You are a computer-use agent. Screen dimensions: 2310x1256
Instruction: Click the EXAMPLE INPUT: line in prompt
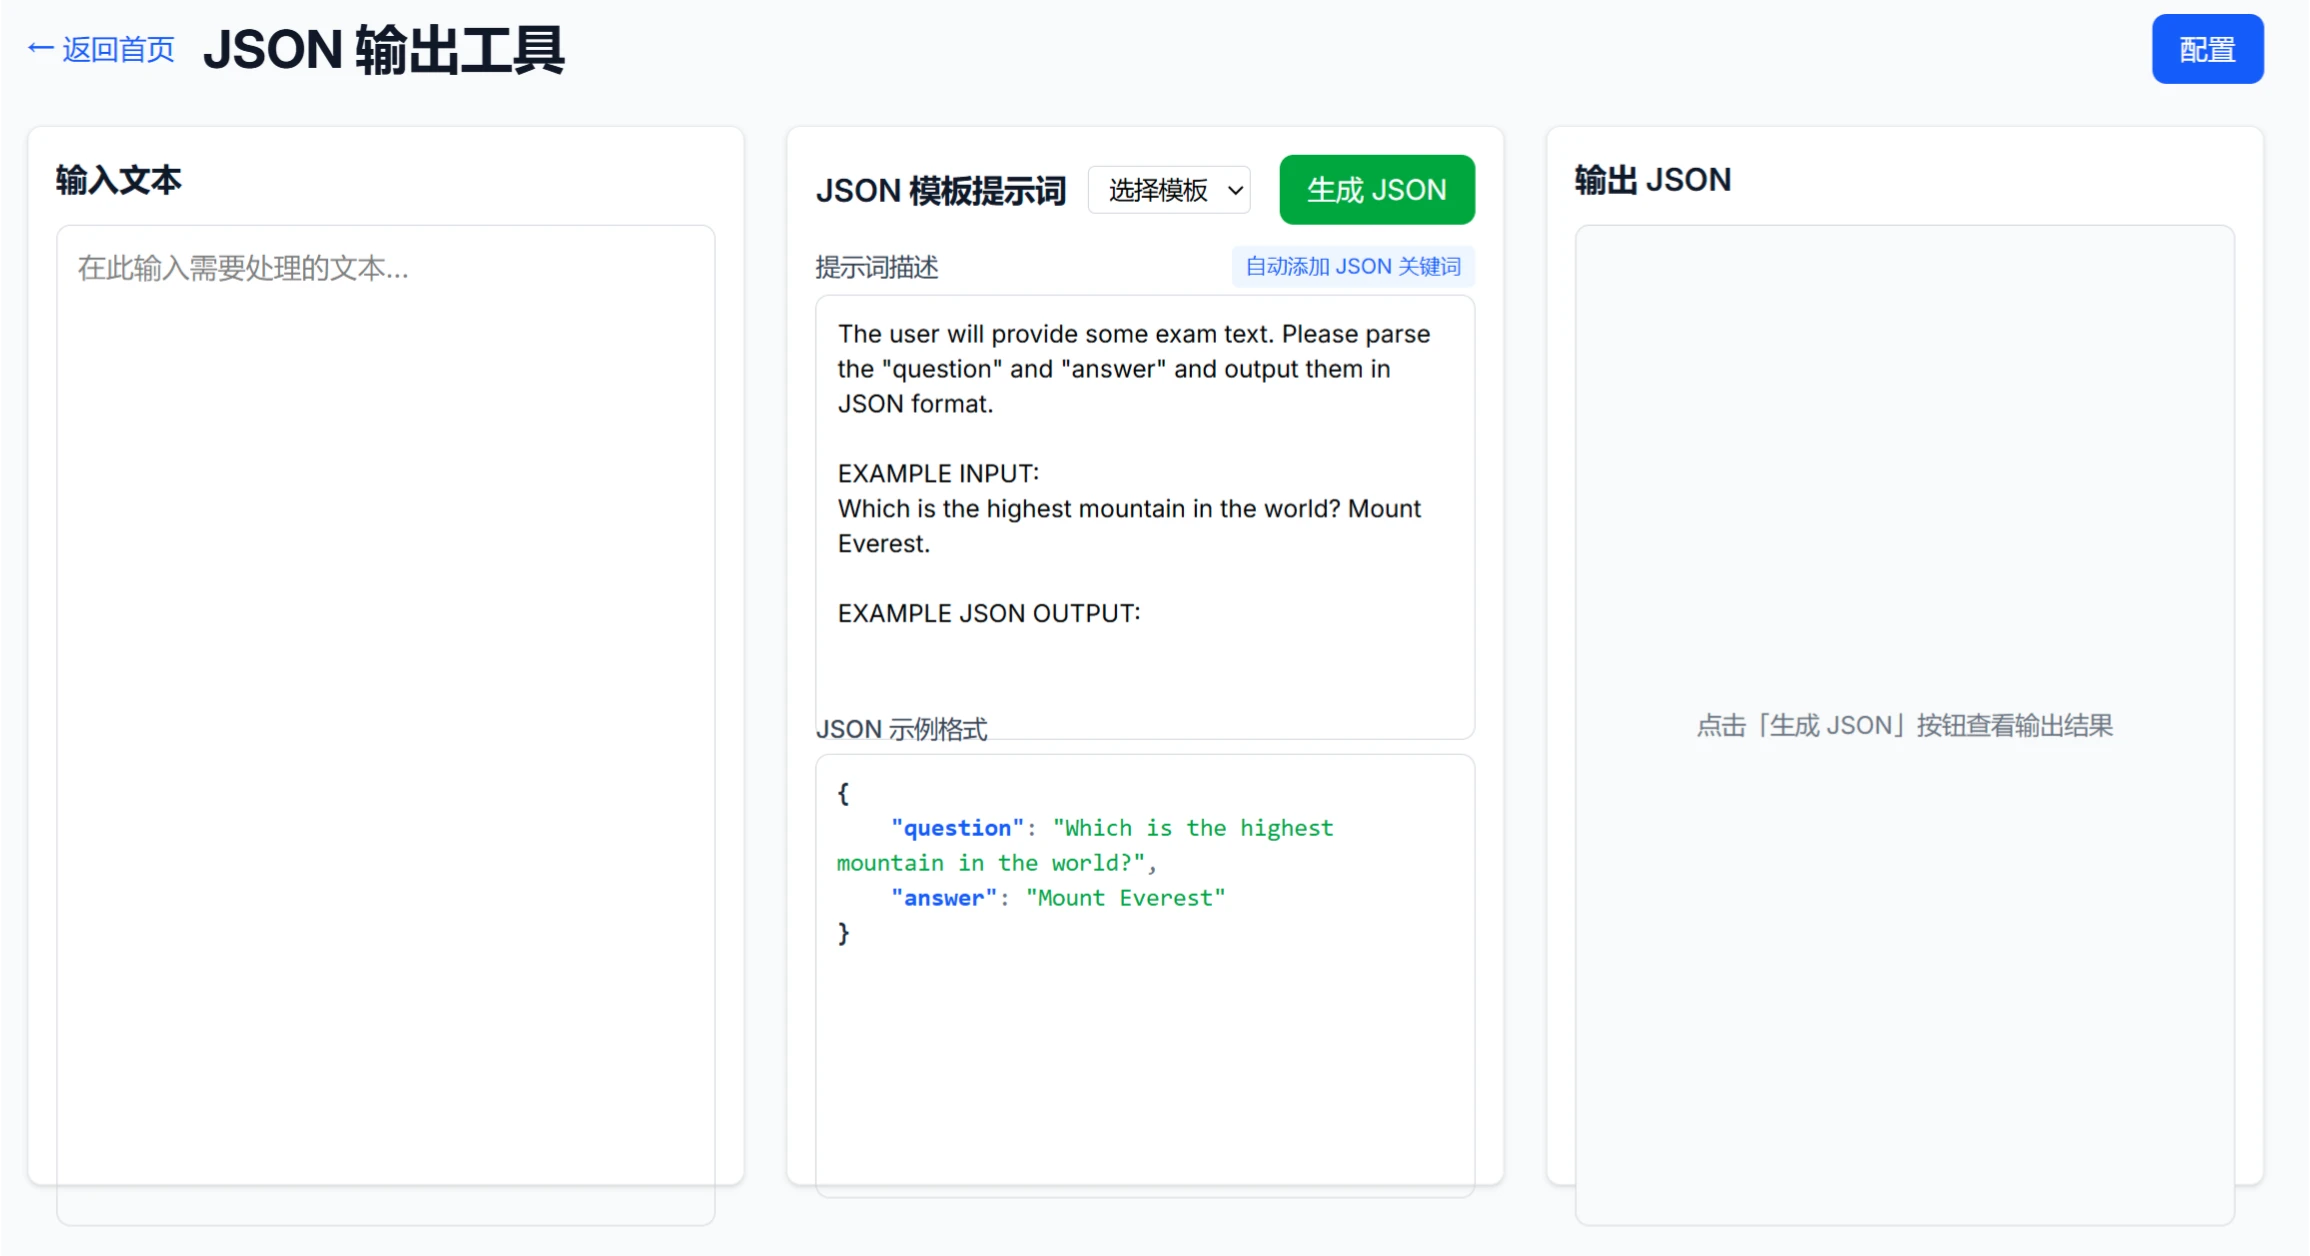(938, 473)
